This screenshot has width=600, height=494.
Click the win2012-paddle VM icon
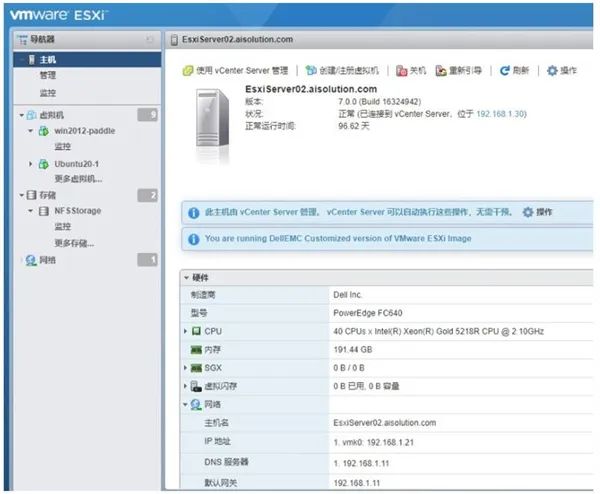44,131
